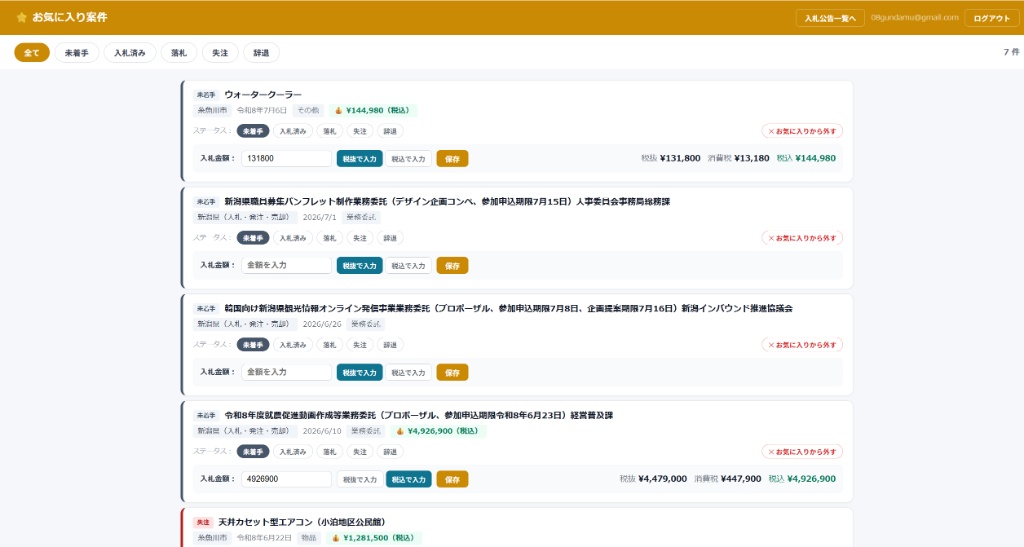Set ウォータークーラー status to 未着手
Screen dimensions: 1024x547
pos(253,131)
